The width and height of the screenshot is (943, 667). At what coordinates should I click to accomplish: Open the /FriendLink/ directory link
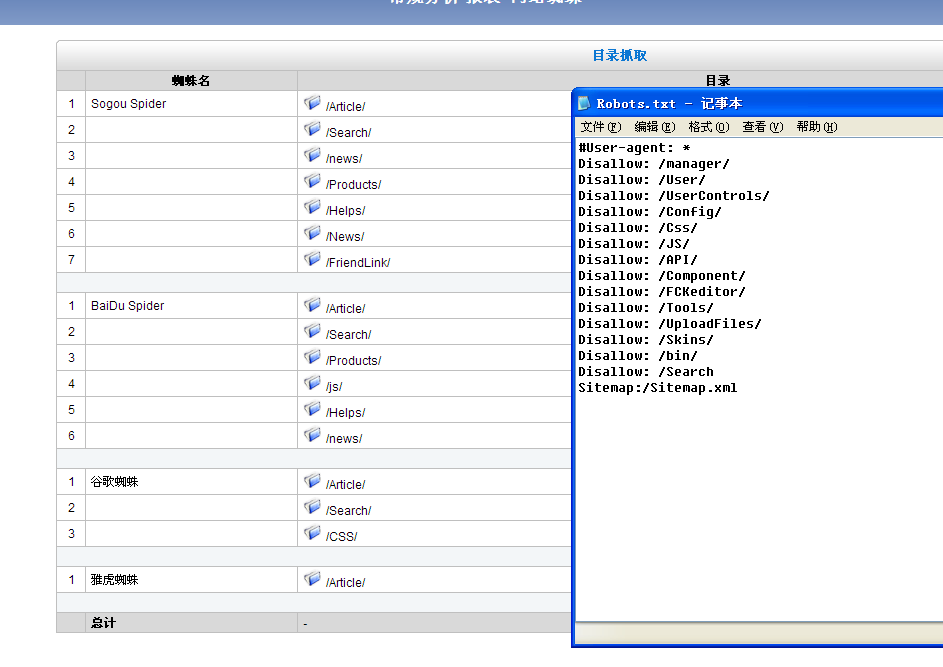pyautogui.click(x=358, y=263)
